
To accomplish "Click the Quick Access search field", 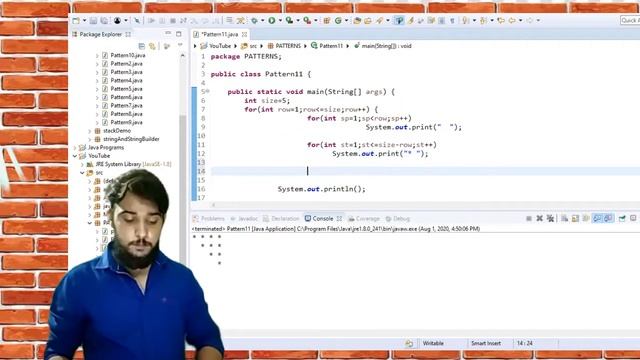I will click(630, 20).
